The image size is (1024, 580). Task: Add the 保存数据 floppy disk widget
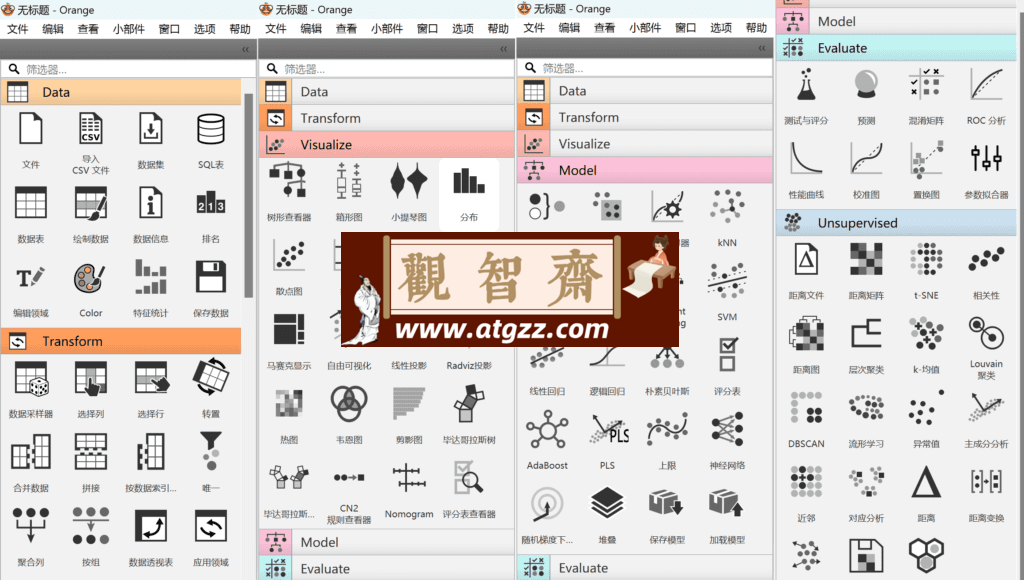211,278
